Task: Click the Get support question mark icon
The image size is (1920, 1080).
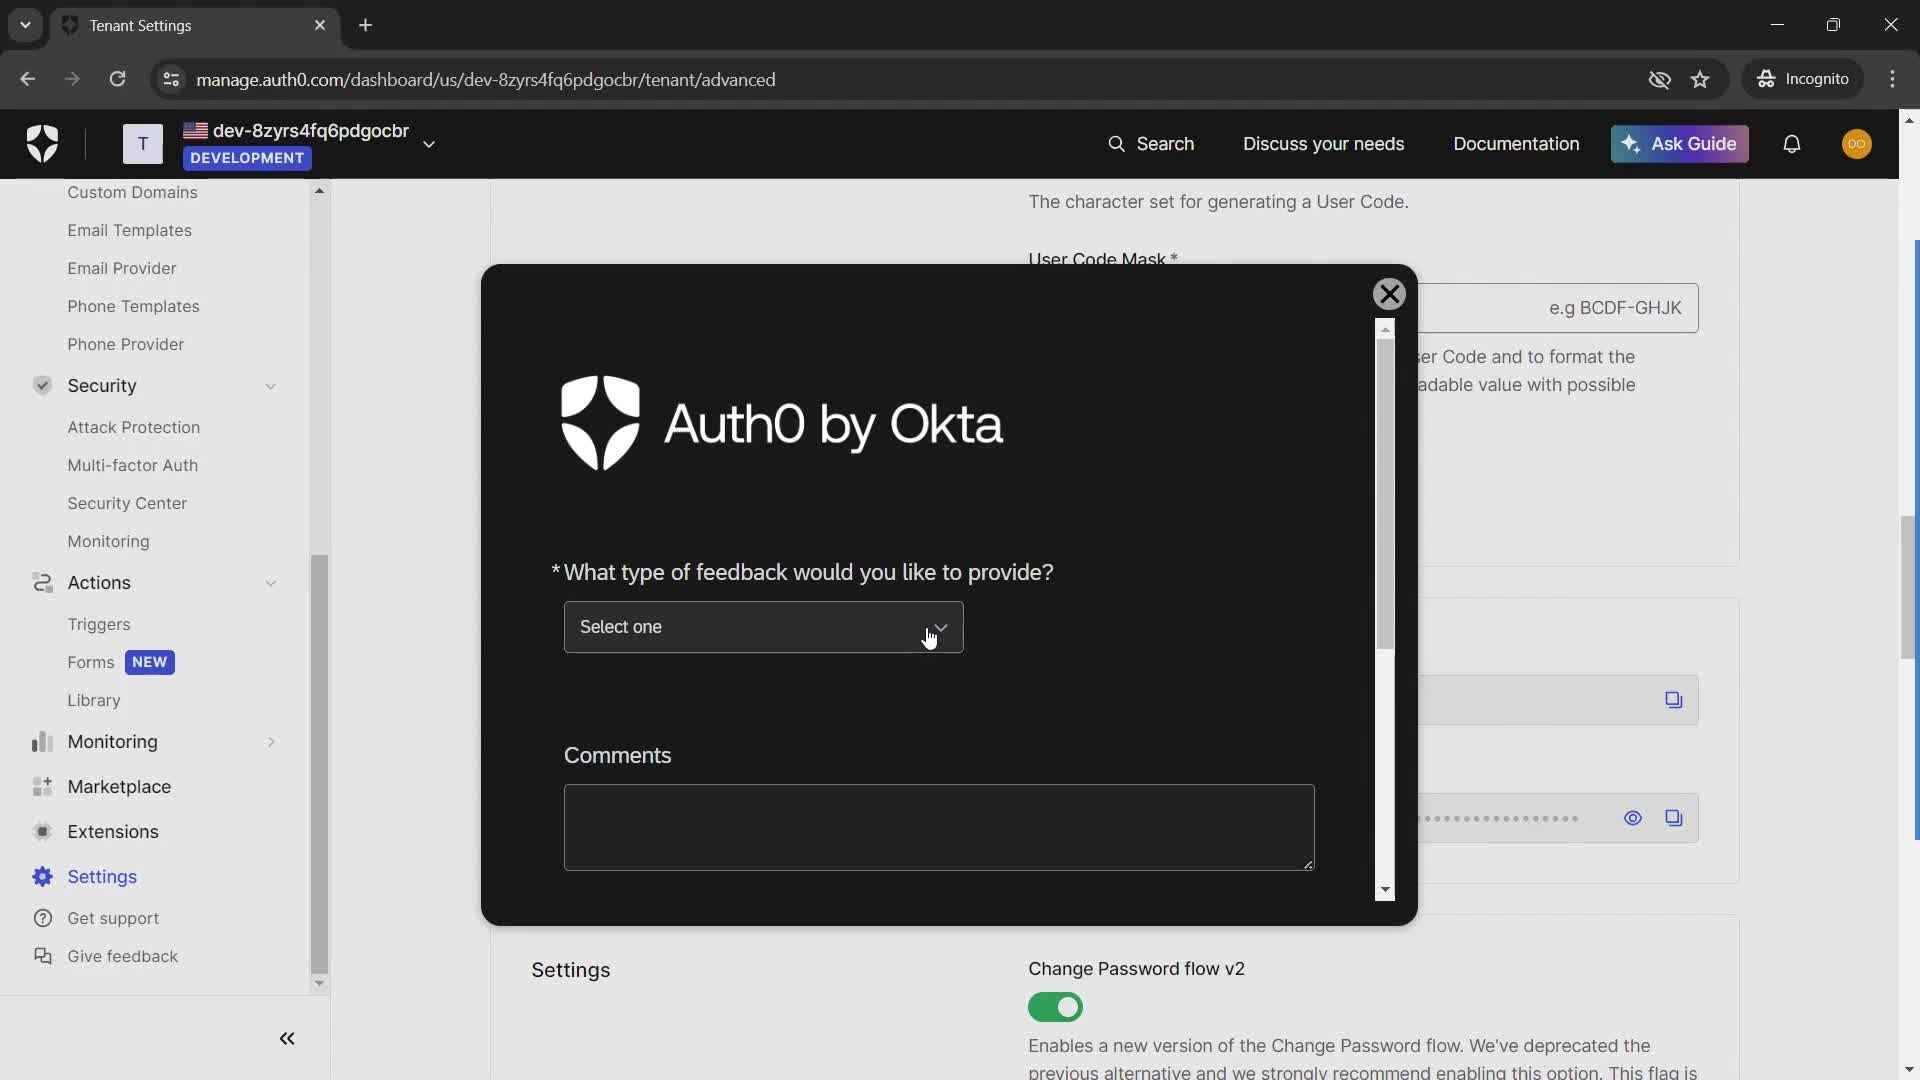Action: click(x=42, y=918)
